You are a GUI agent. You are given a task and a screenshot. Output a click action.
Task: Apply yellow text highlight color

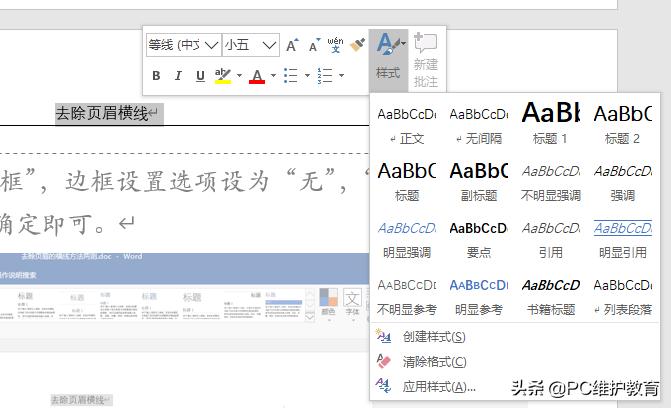pos(223,76)
